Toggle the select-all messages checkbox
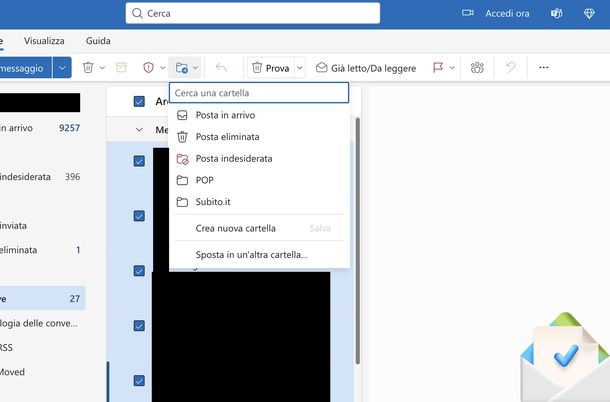Viewport: 610px width, 402px height. pos(139,101)
